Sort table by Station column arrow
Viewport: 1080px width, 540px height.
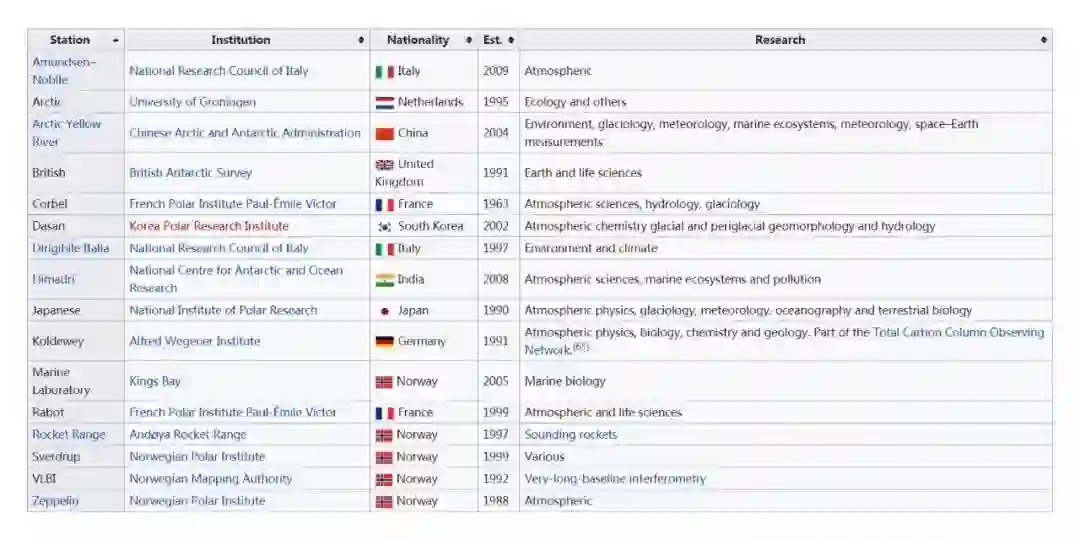pyautogui.click(x=116, y=40)
